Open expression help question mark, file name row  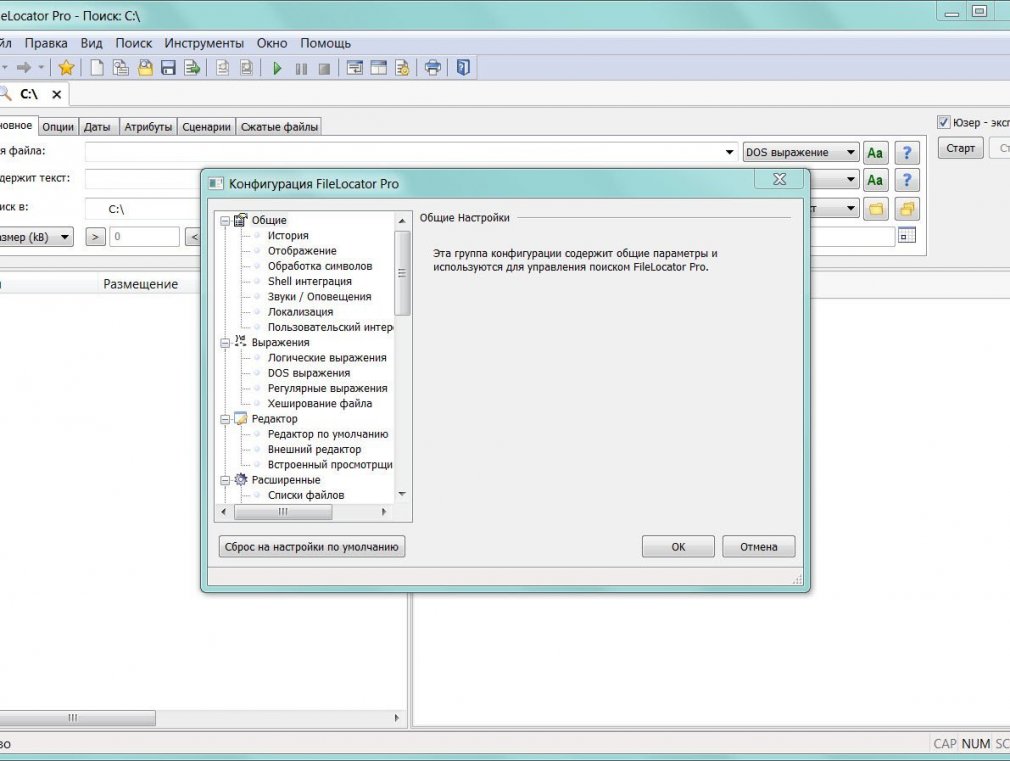pos(907,153)
